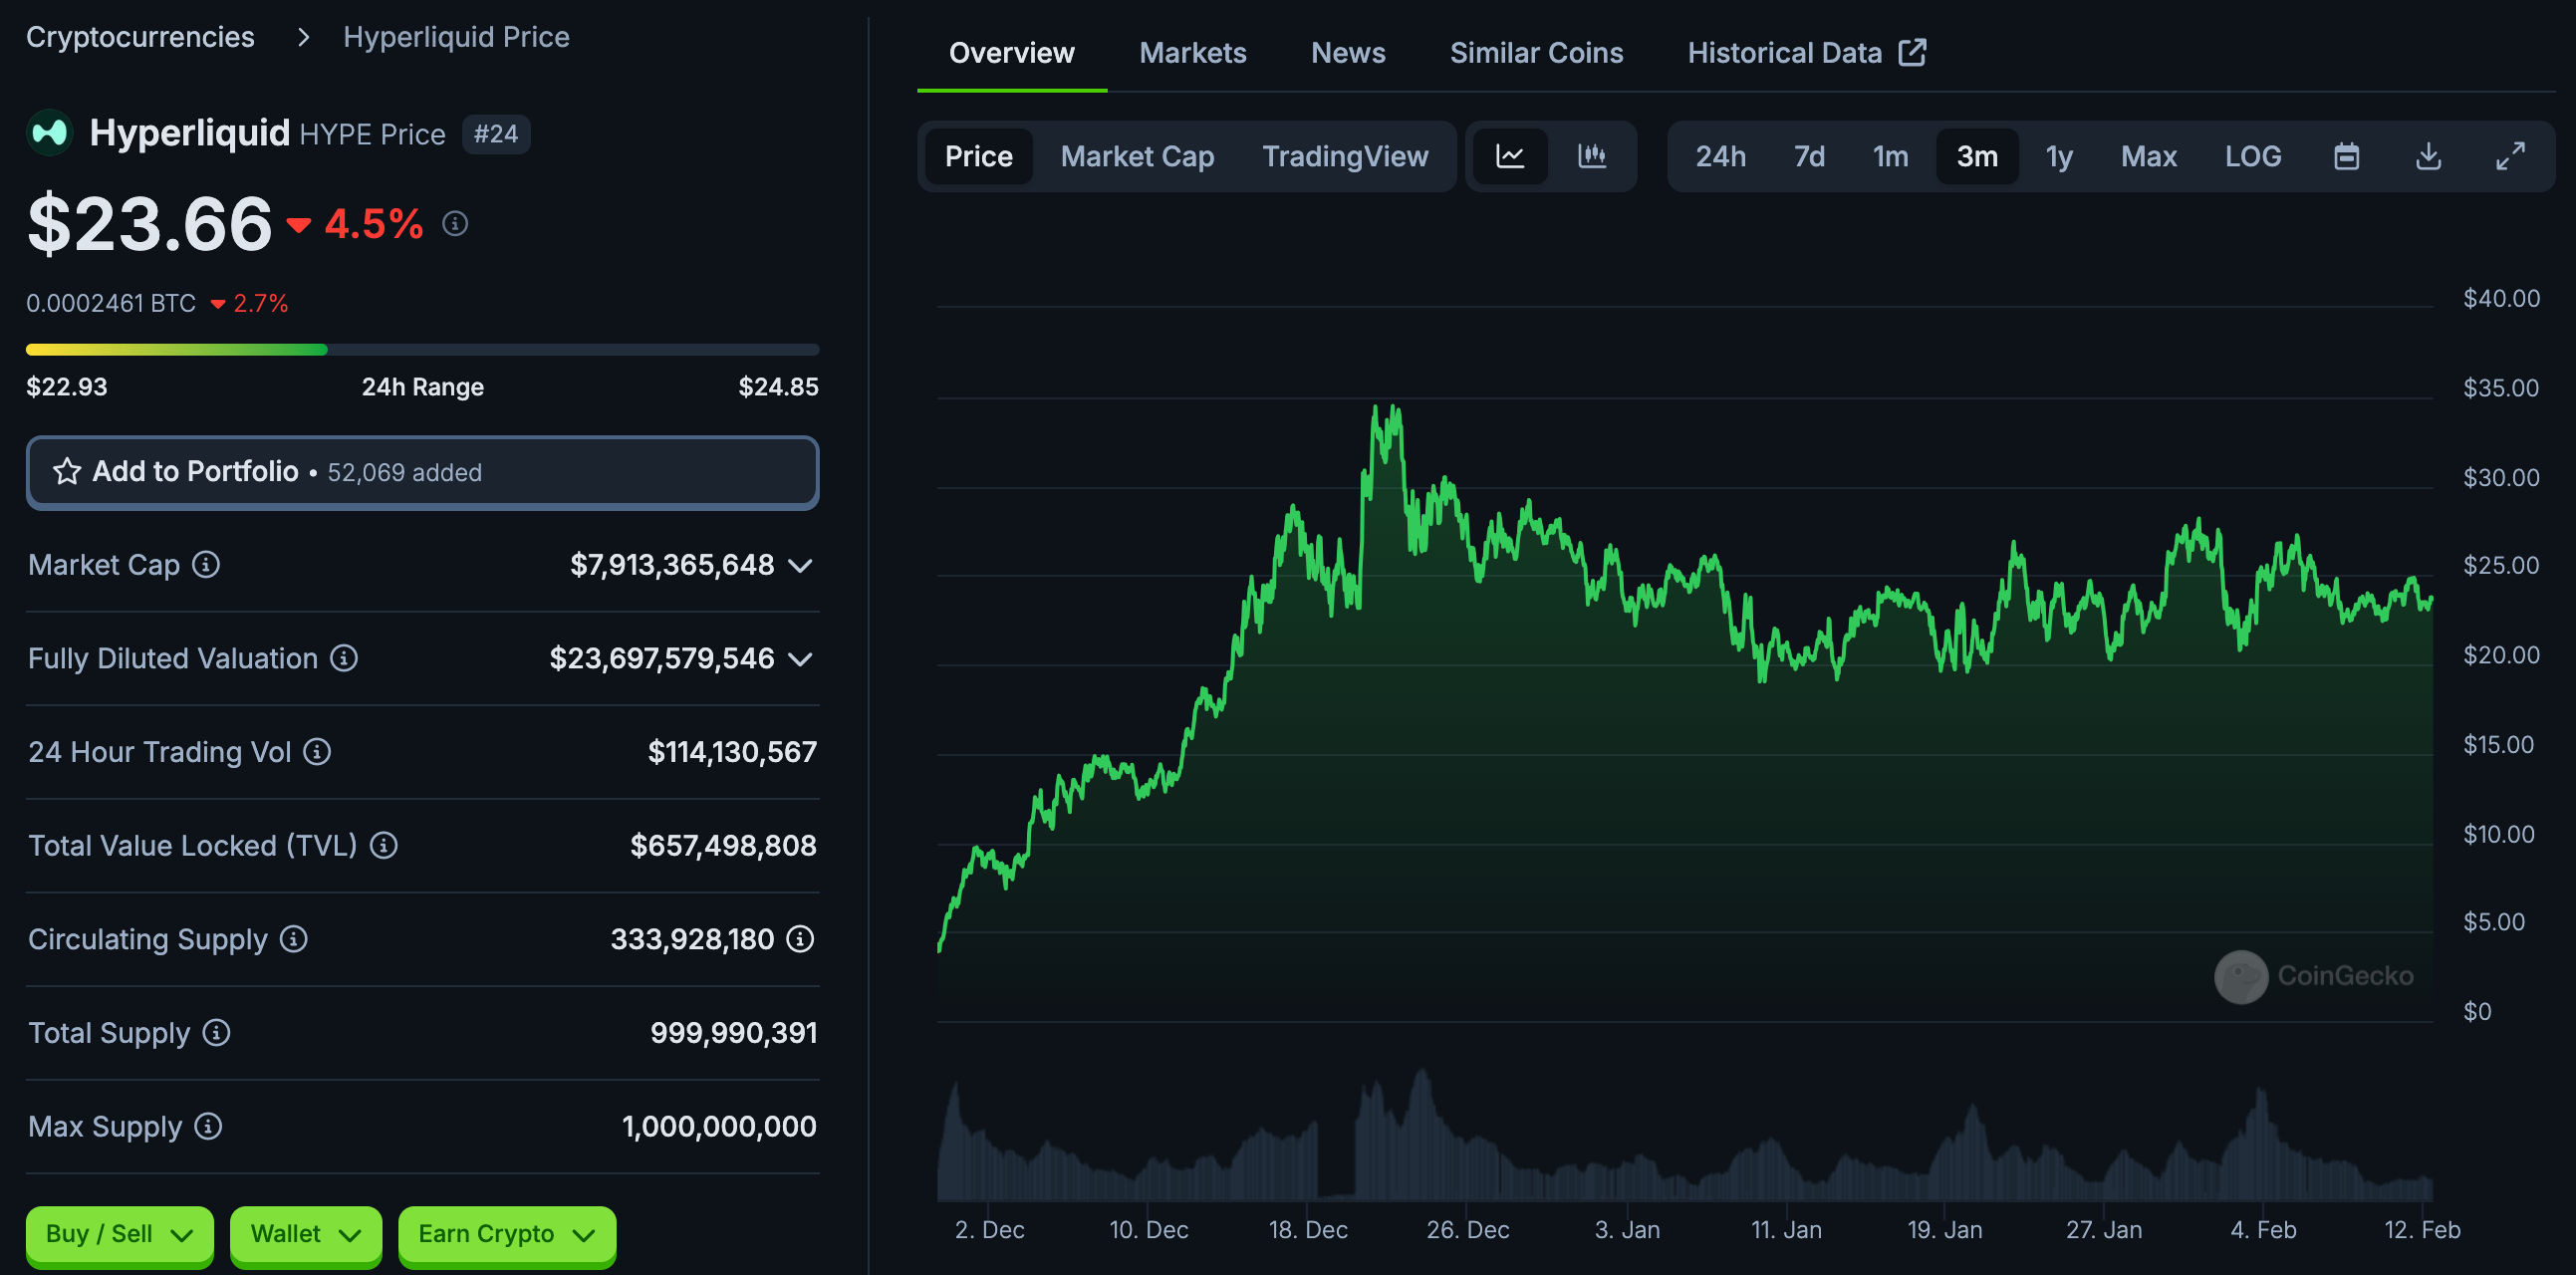This screenshot has width=2576, height=1275.
Task: Select the TradingView chart toggle
Action: tap(1345, 156)
